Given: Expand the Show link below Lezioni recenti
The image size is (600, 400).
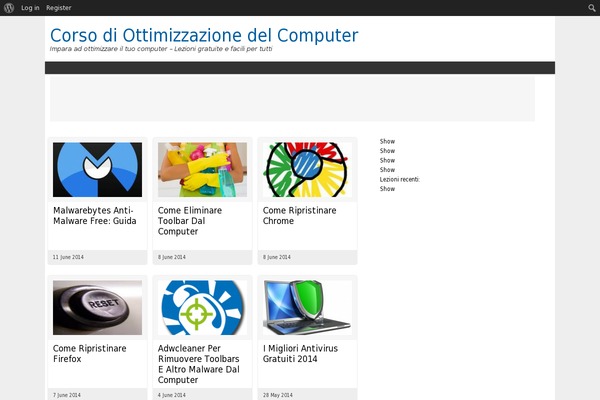Looking at the screenshot, I should [387, 189].
